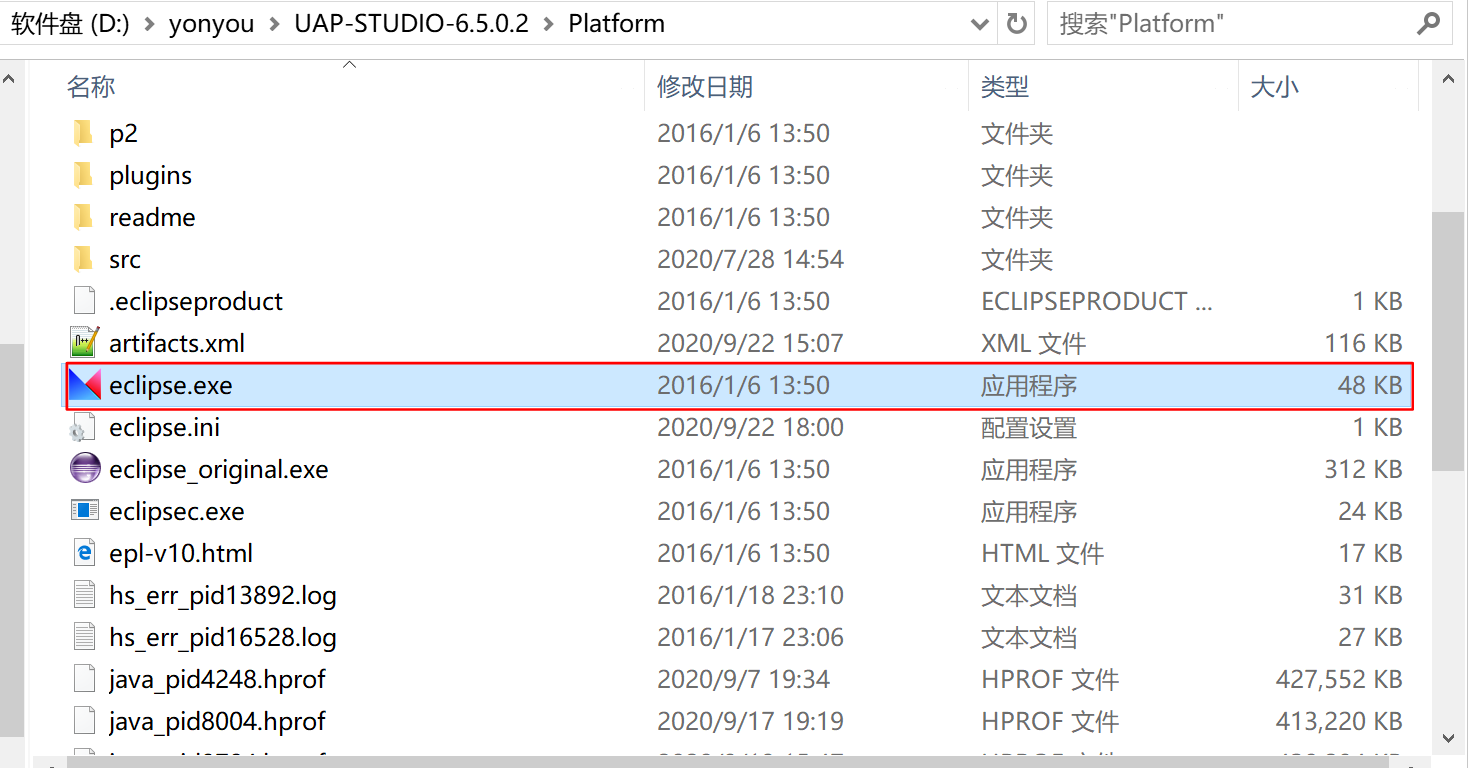
Task: Select the eclipsec.exe file name
Action: (x=177, y=511)
